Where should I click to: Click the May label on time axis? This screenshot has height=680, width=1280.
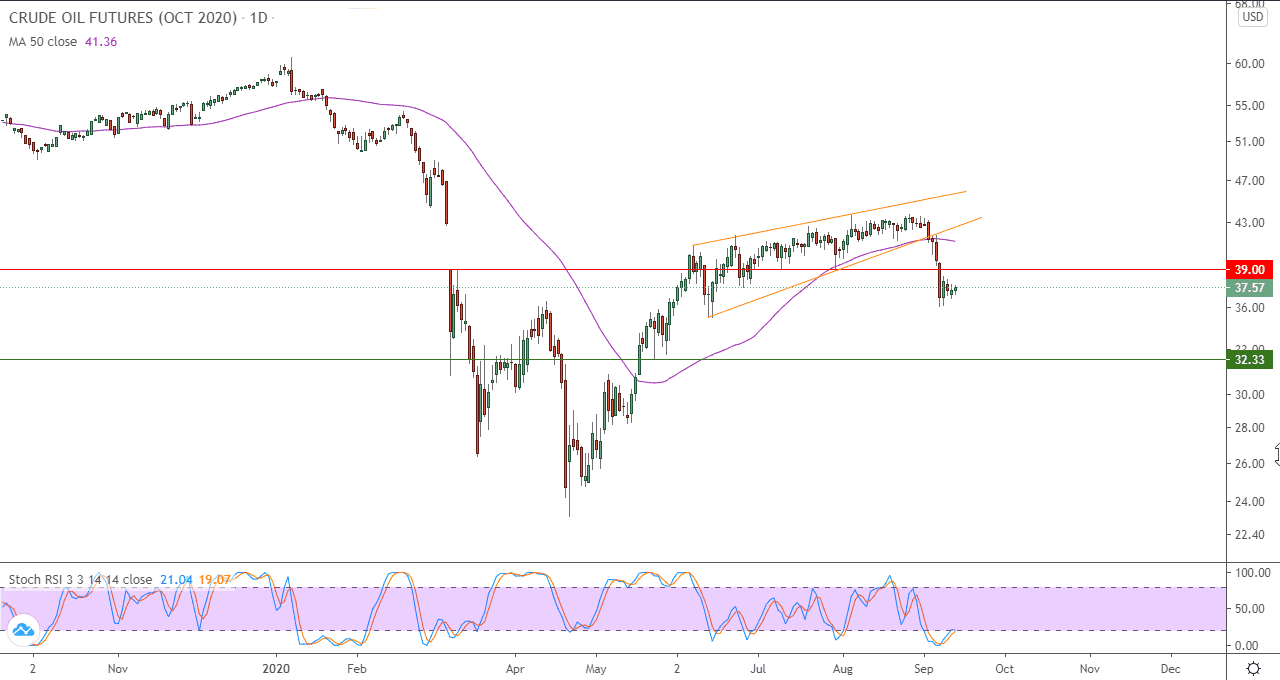tap(596, 667)
